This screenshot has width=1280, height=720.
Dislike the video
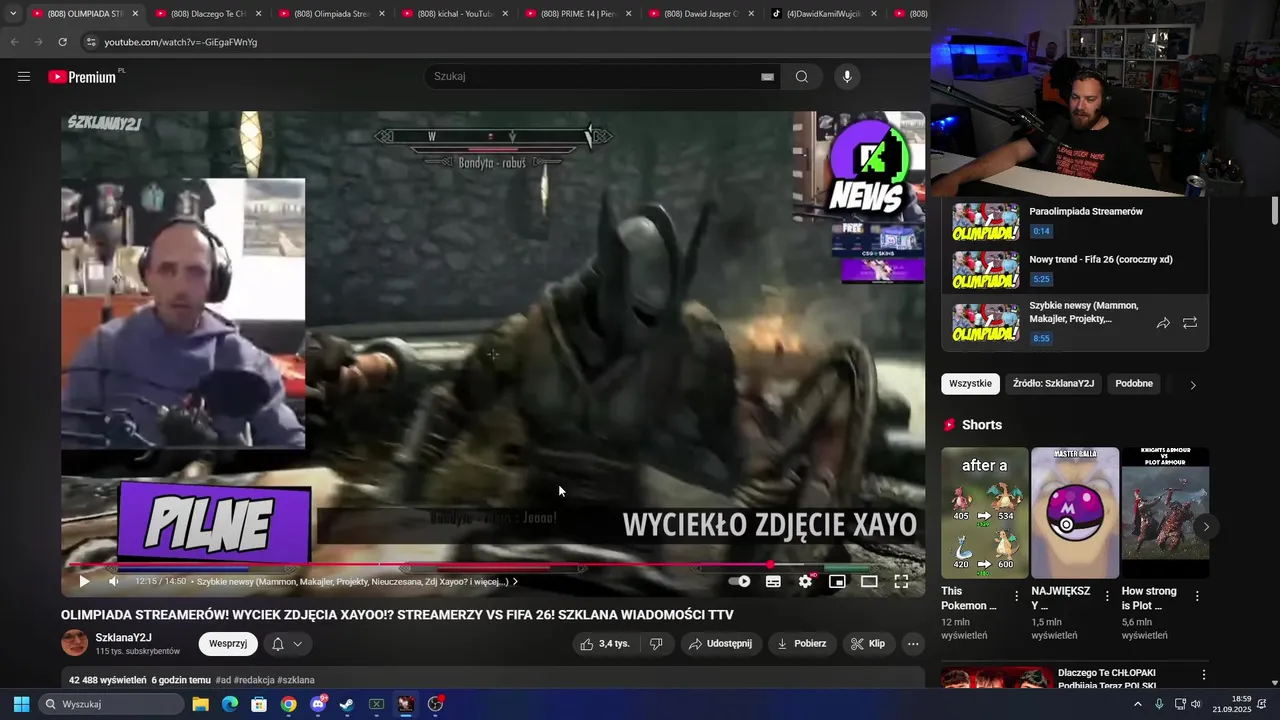[656, 644]
